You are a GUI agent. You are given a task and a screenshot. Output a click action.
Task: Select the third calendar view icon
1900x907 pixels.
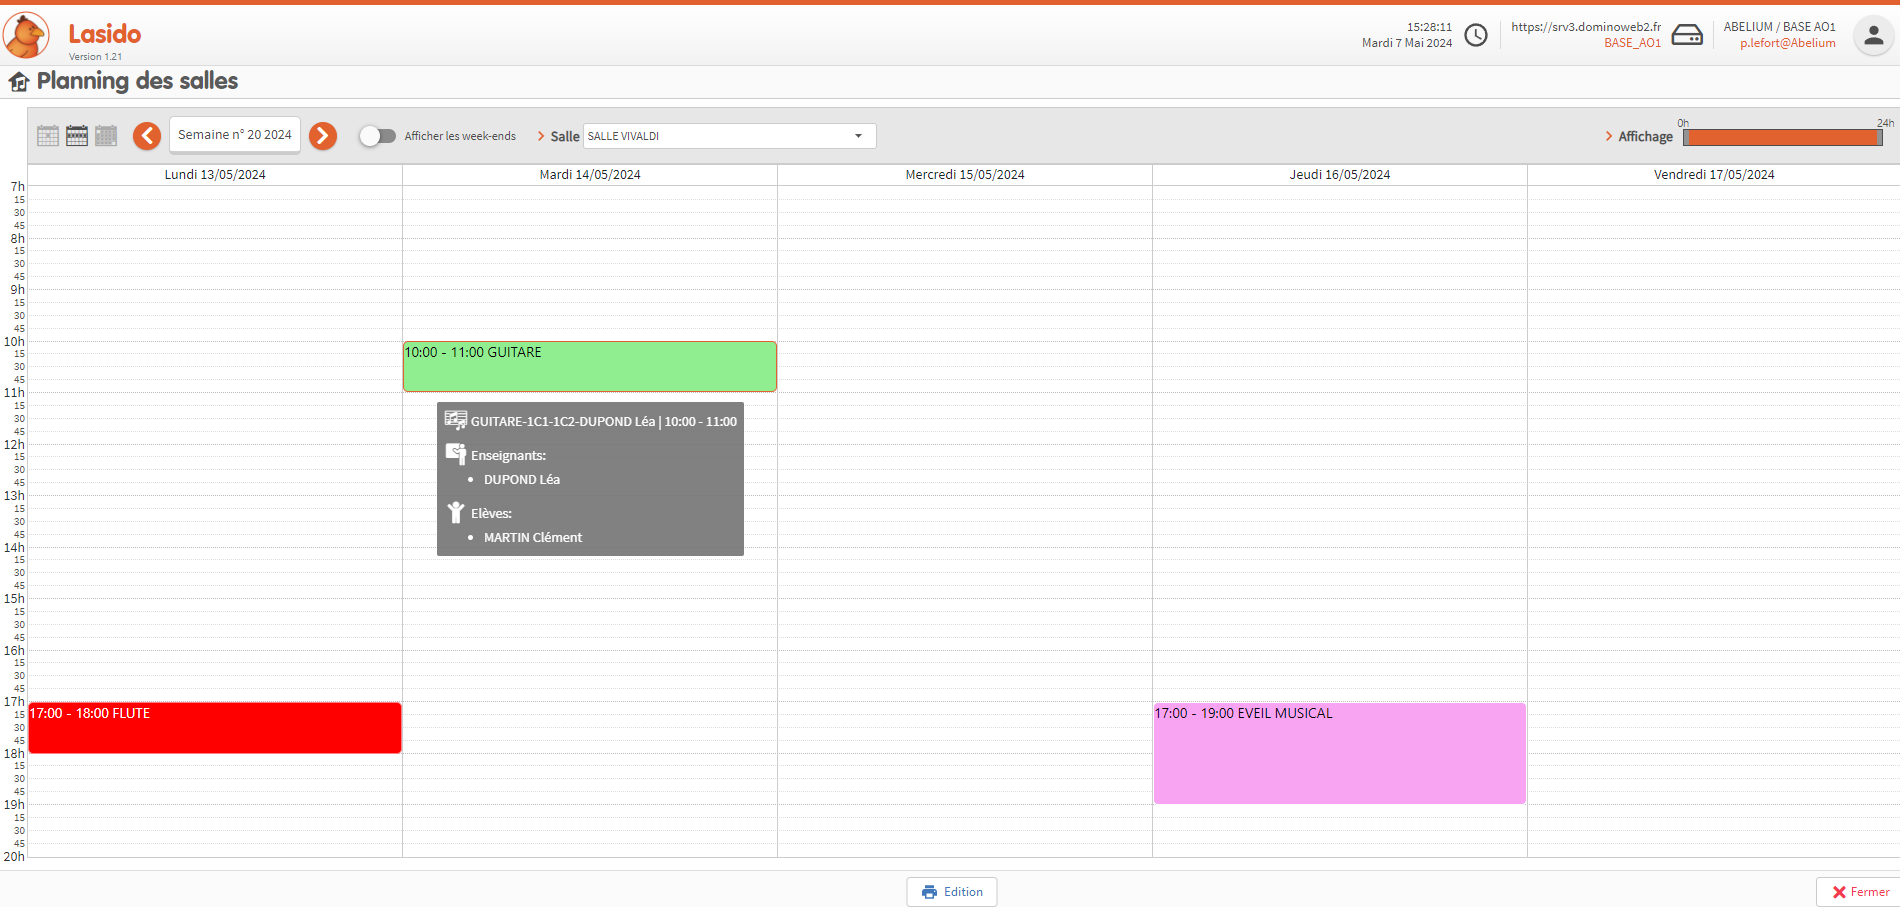[x=106, y=136]
